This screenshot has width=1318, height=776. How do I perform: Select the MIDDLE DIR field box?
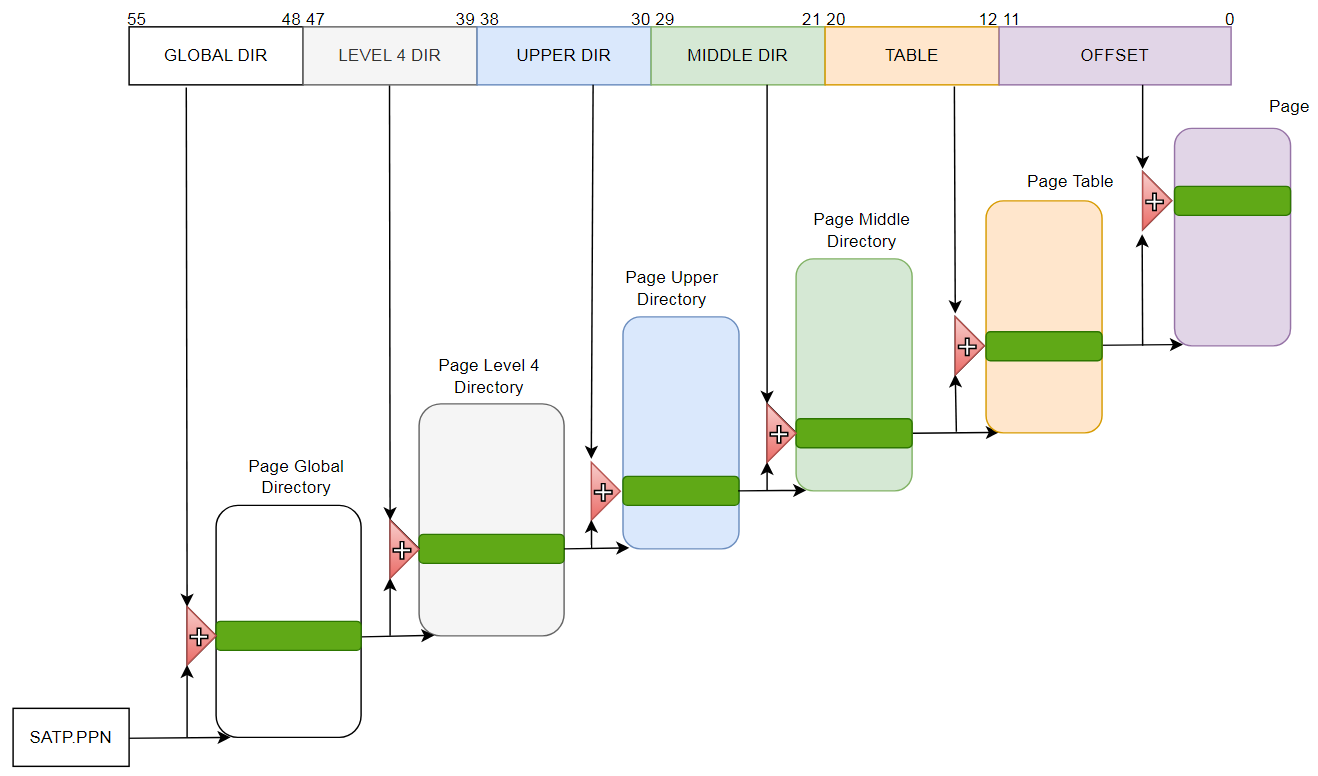tap(738, 56)
